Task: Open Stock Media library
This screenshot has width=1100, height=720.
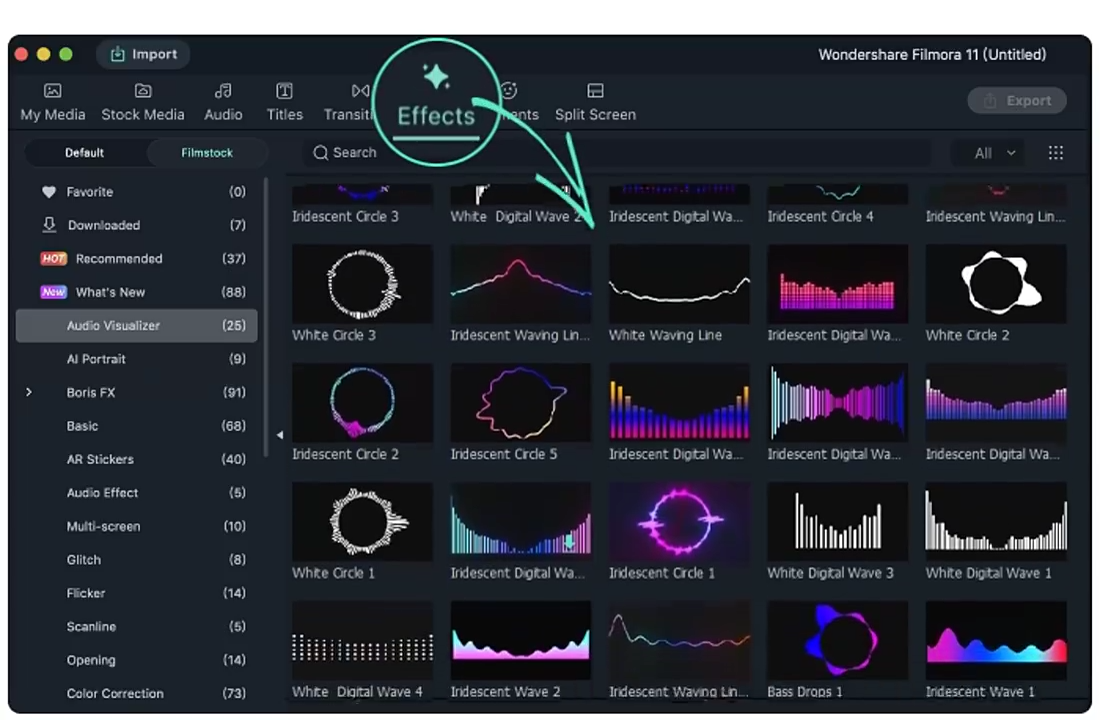Action: coord(143,100)
